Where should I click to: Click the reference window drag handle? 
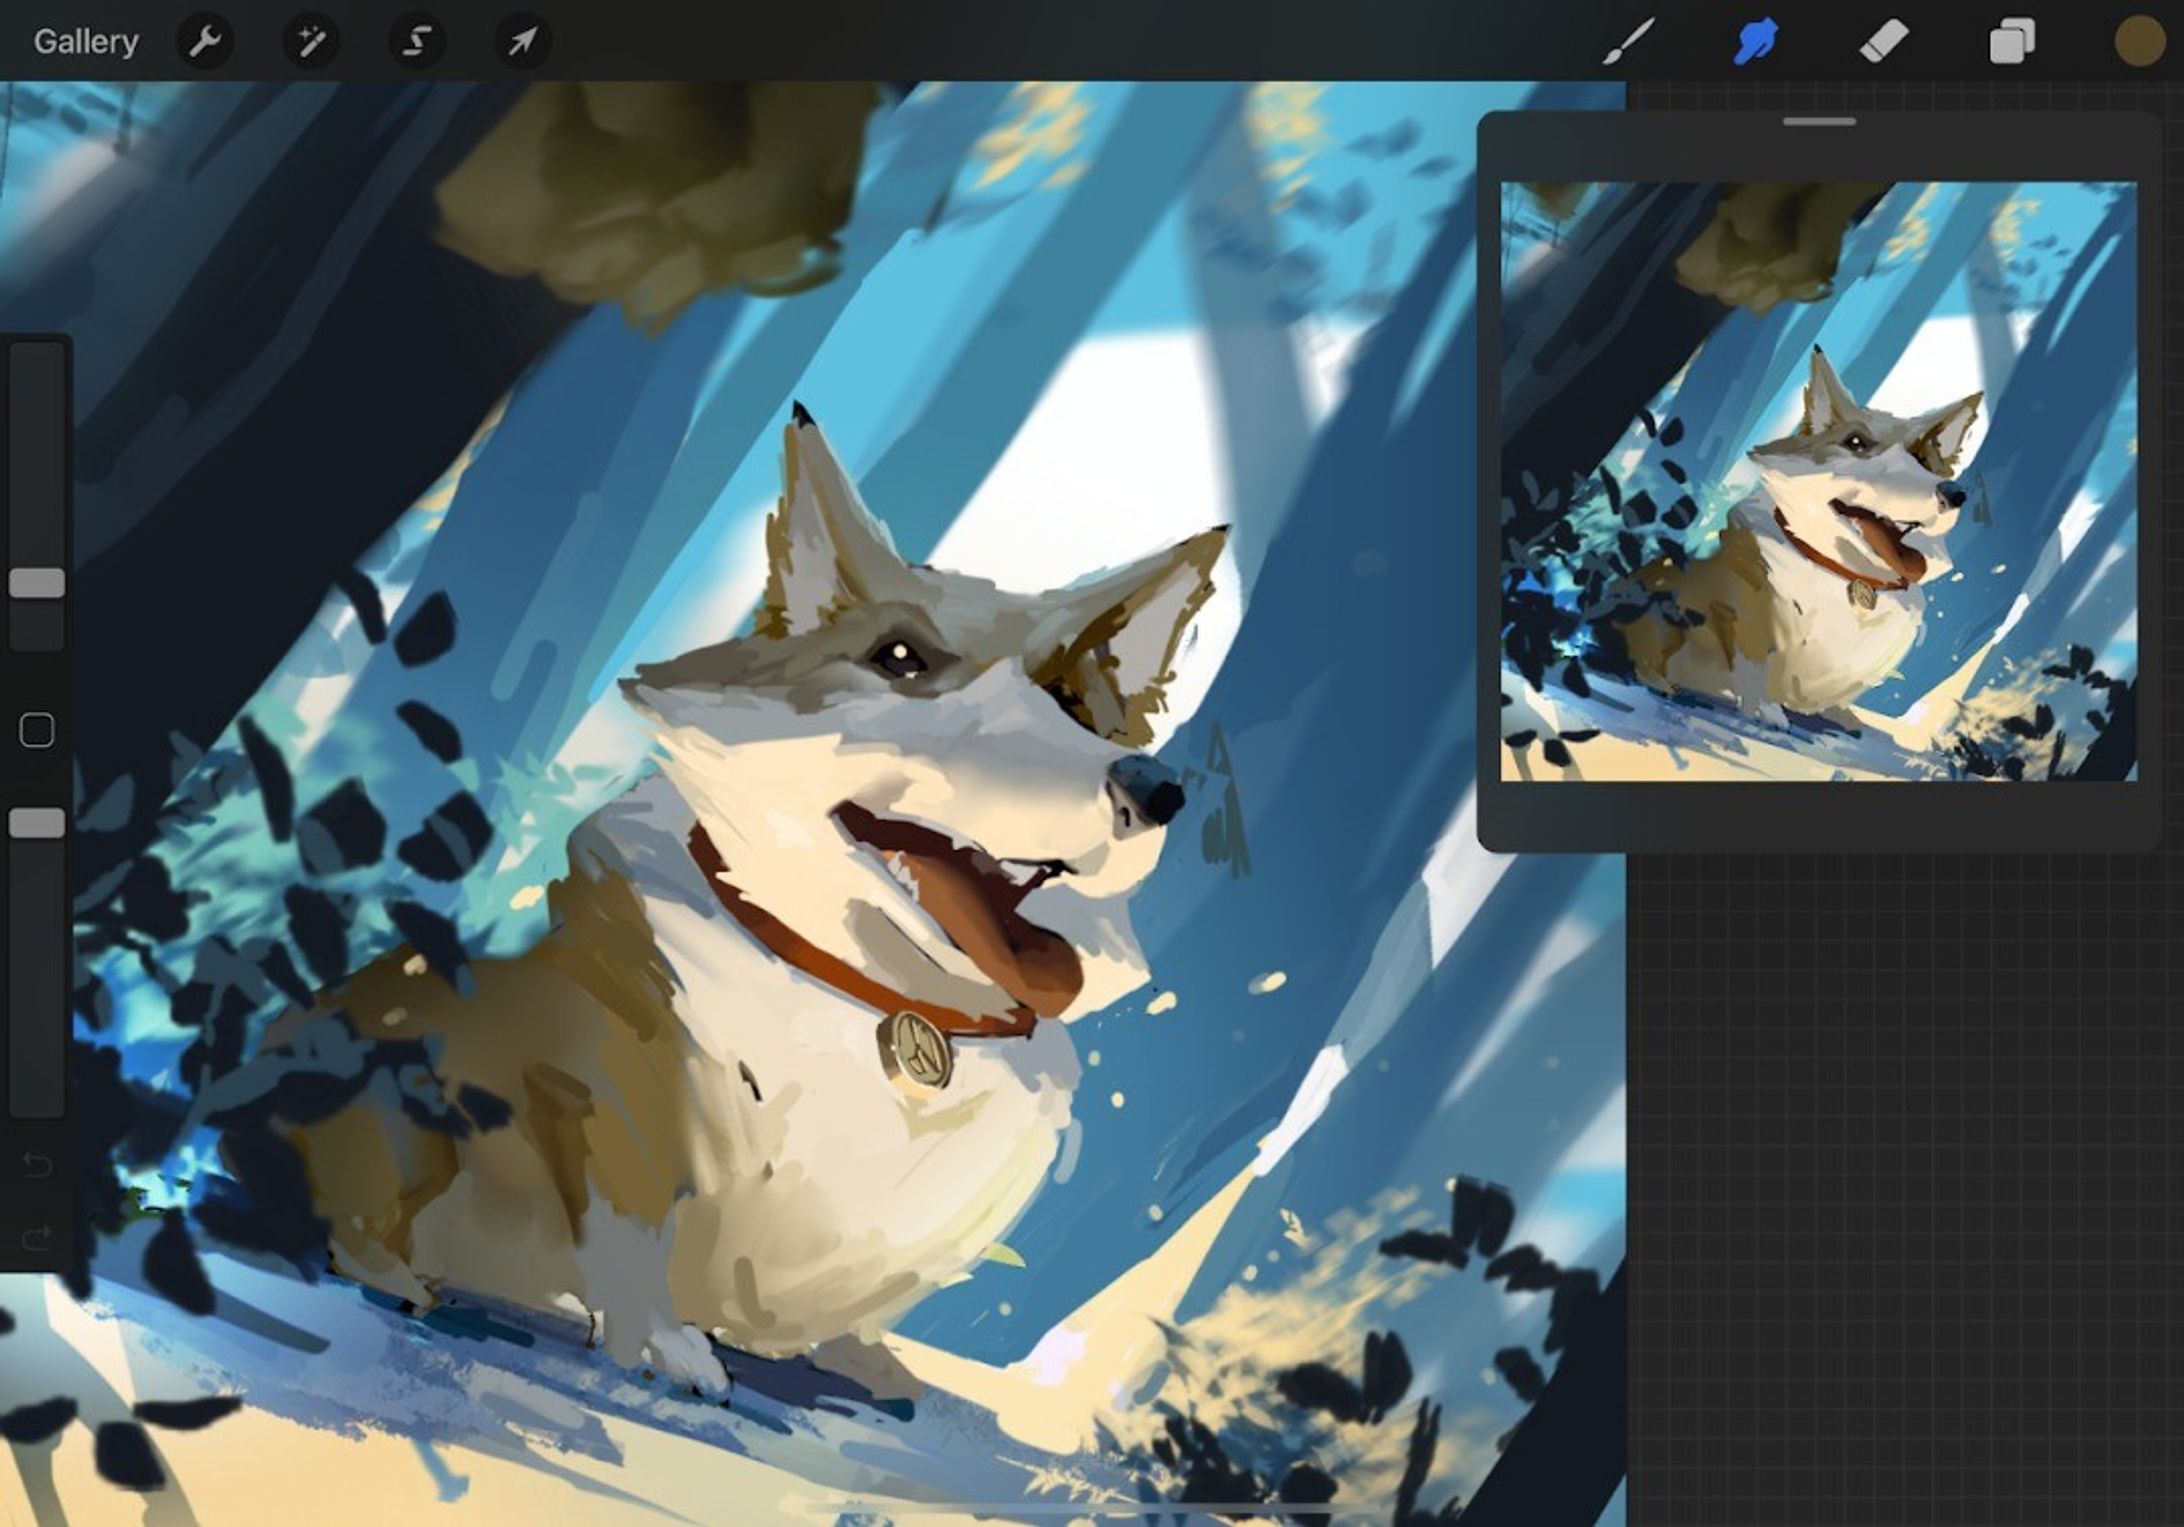(1819, 122)
